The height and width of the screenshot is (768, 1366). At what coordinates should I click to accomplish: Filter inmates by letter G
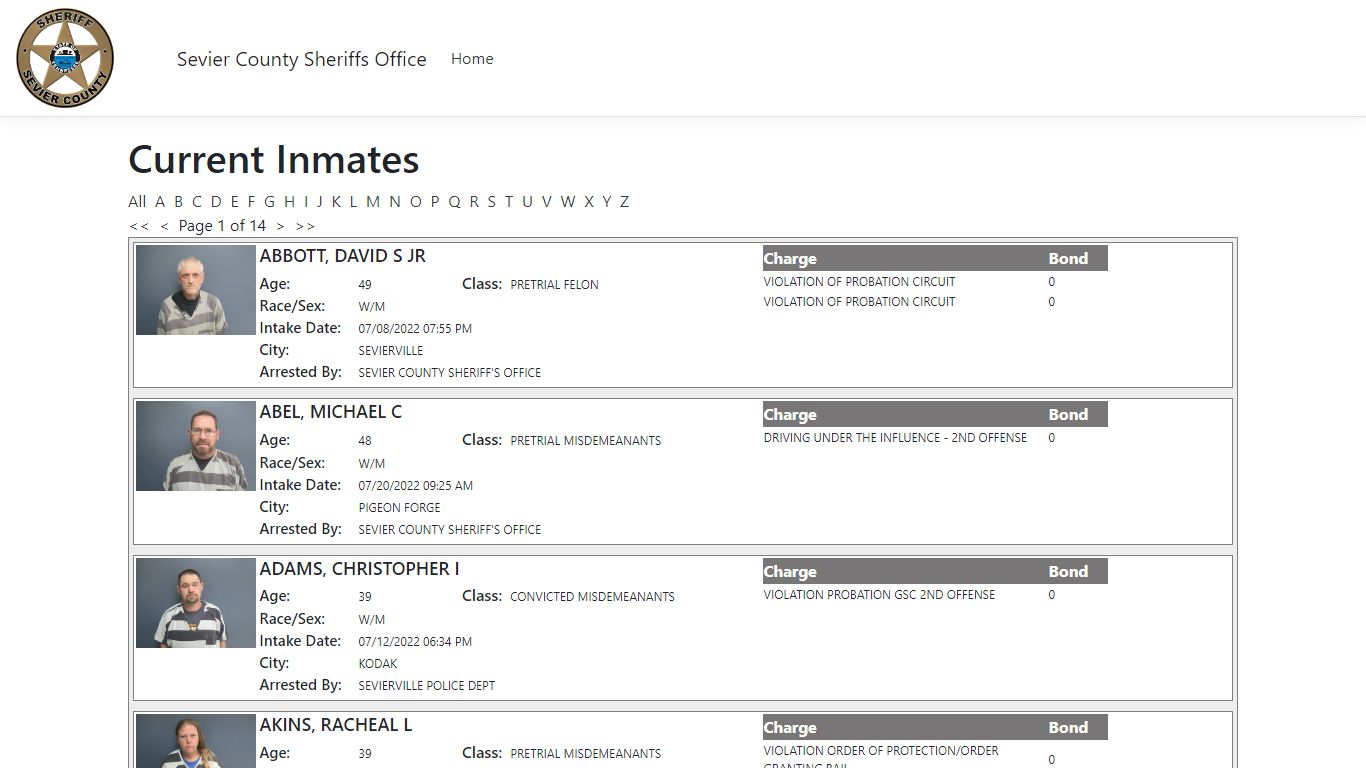(x=269, y=201)
